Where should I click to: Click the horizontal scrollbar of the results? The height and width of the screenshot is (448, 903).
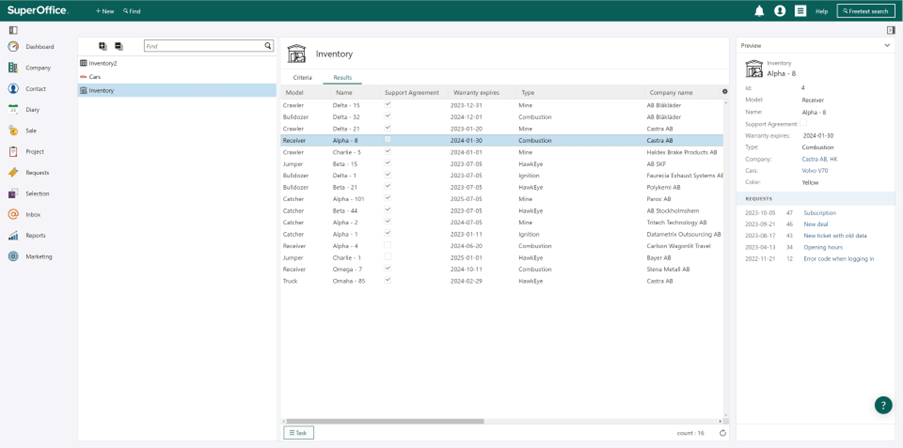pos(385,421)
